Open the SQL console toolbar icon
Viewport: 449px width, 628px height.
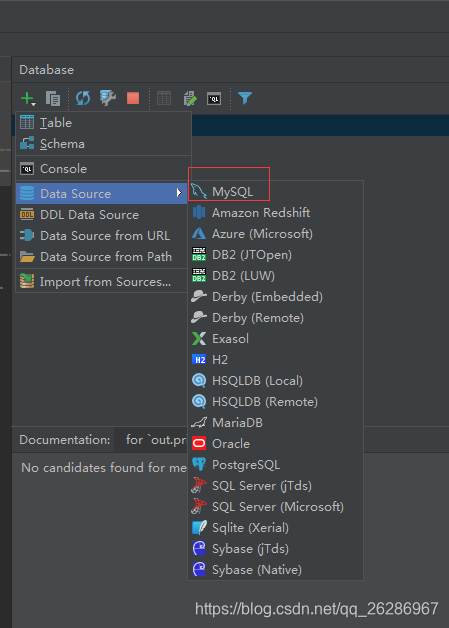pos(214,99)
